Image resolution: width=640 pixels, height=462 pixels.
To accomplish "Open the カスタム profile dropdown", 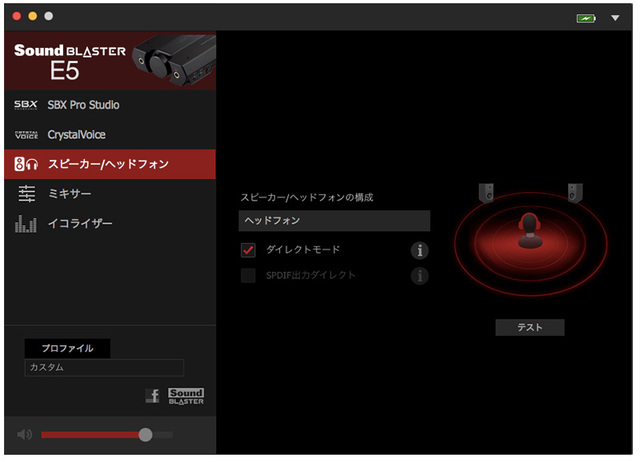I will (104, 368).
